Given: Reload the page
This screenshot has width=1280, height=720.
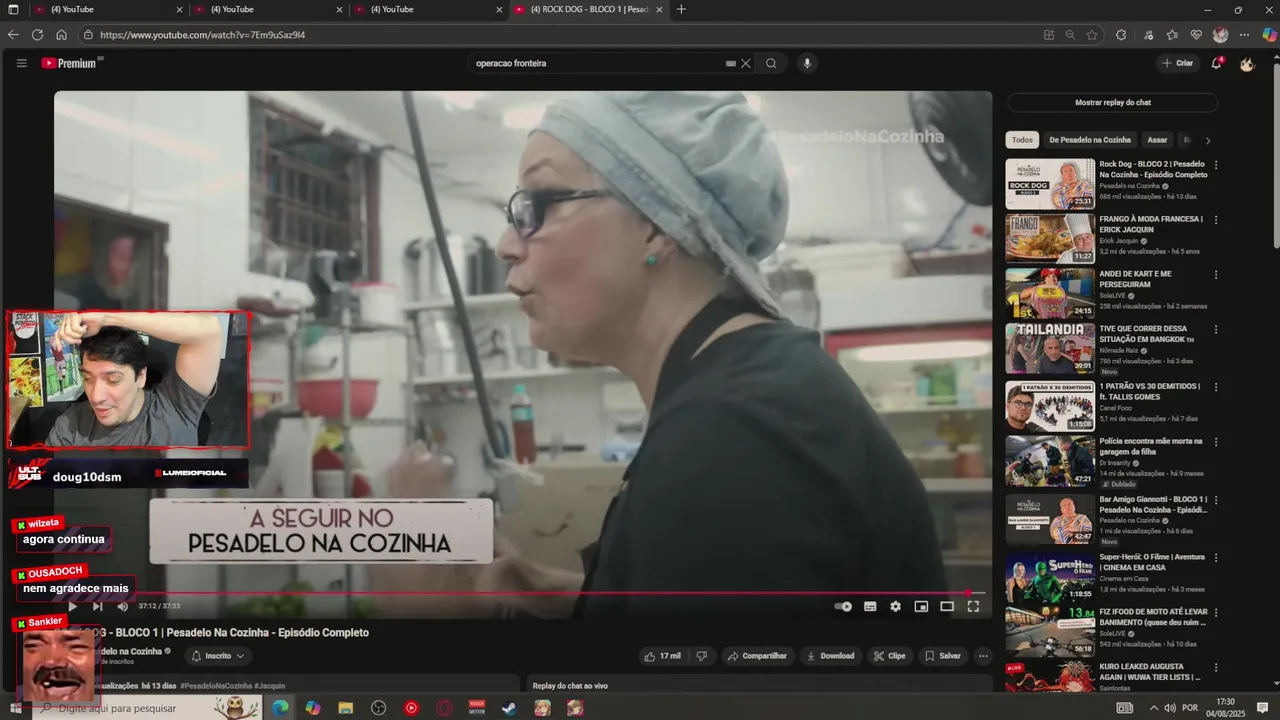Looking at the screenshot, I should click(x=37, y=34).
